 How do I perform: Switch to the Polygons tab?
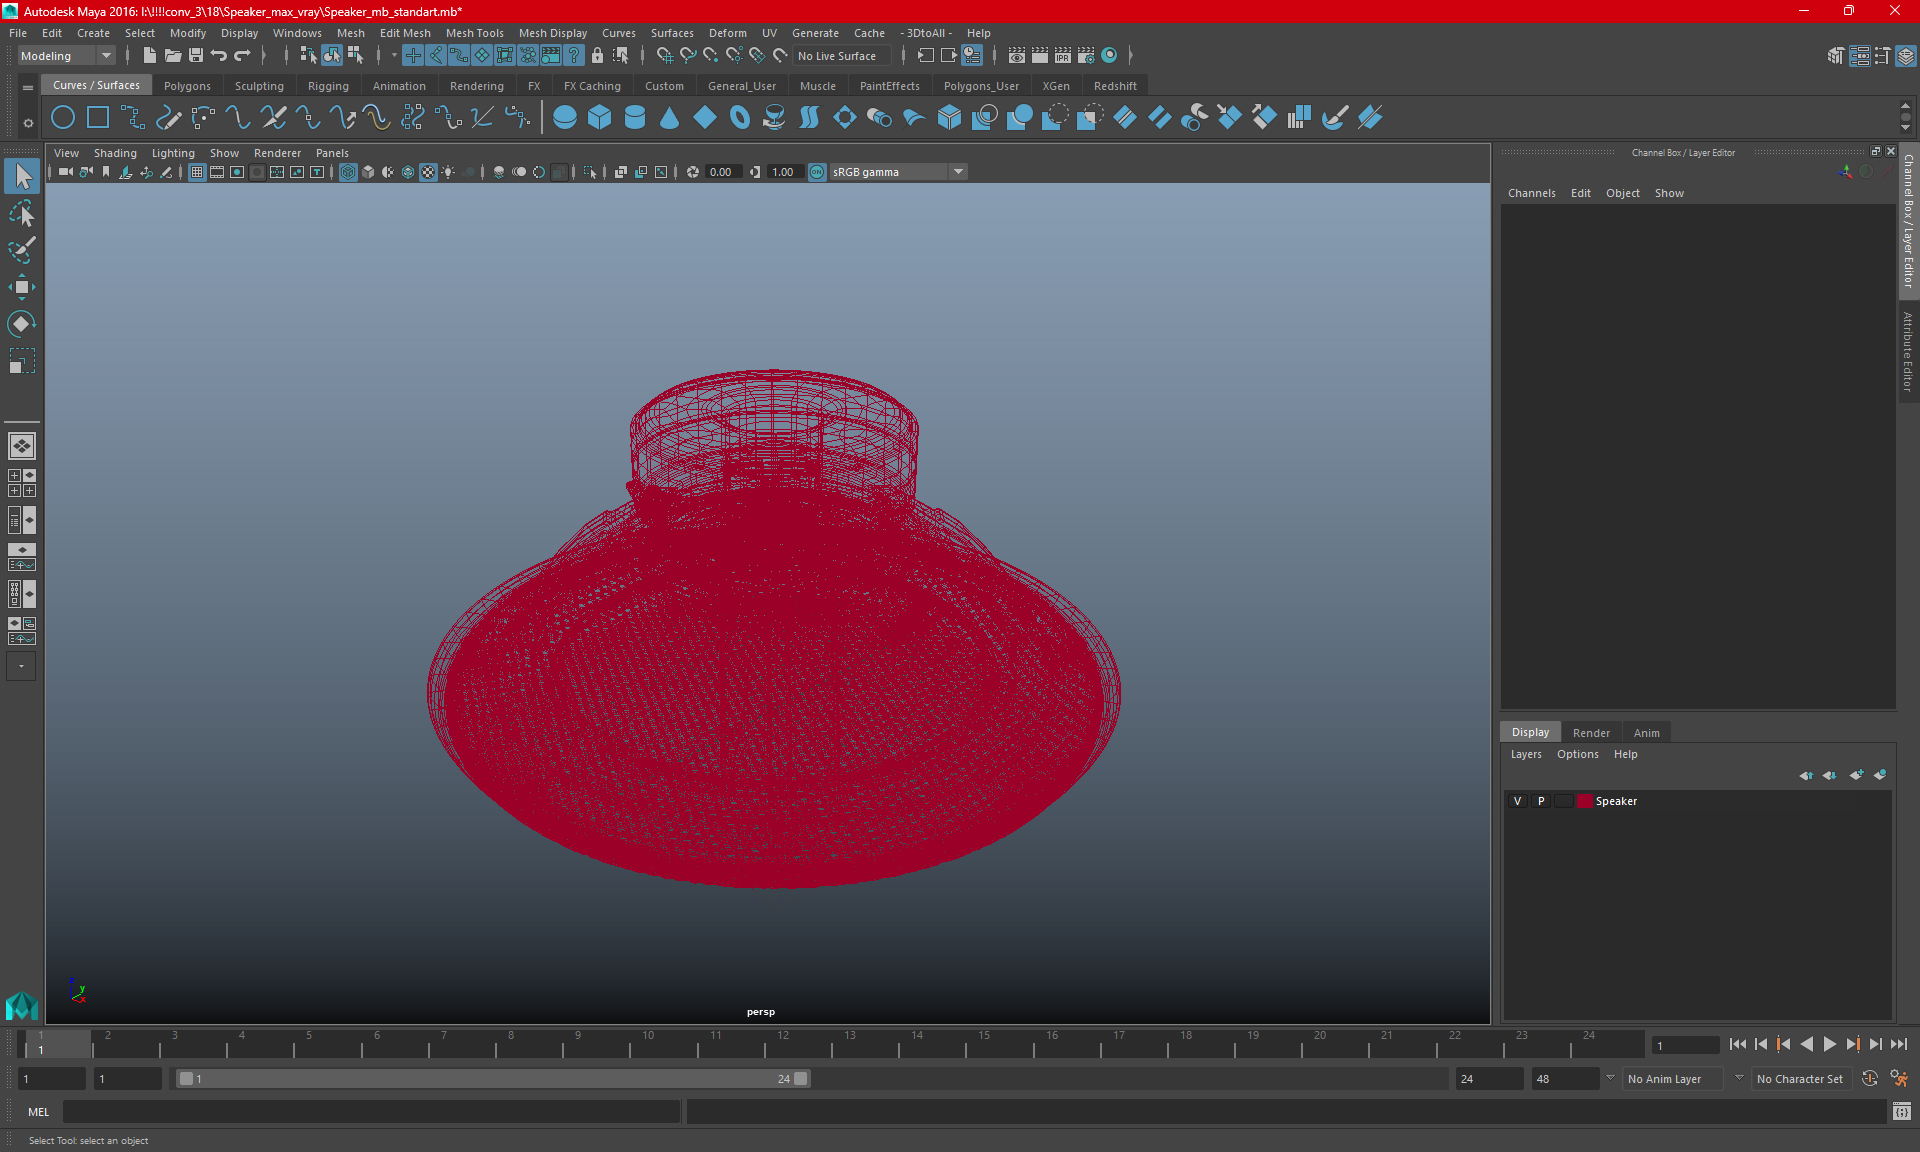click(188, 85)
